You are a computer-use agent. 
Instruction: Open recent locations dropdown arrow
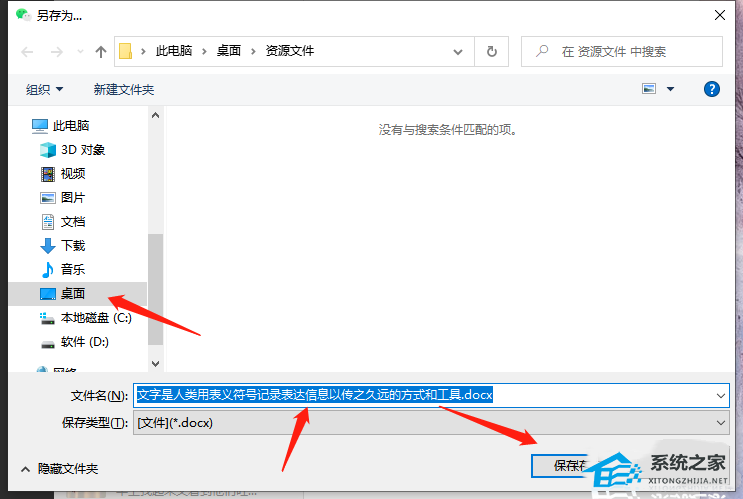click(x=80, y=52)
